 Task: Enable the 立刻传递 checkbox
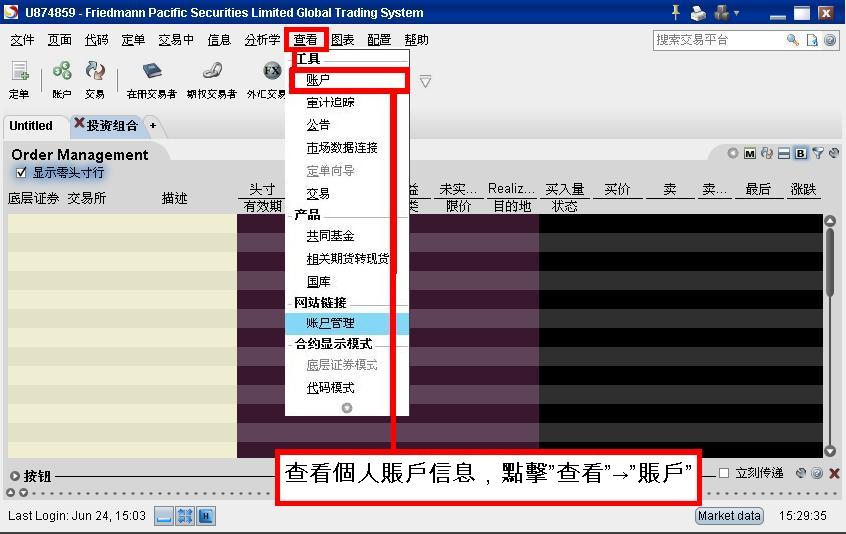pos(724,473)
